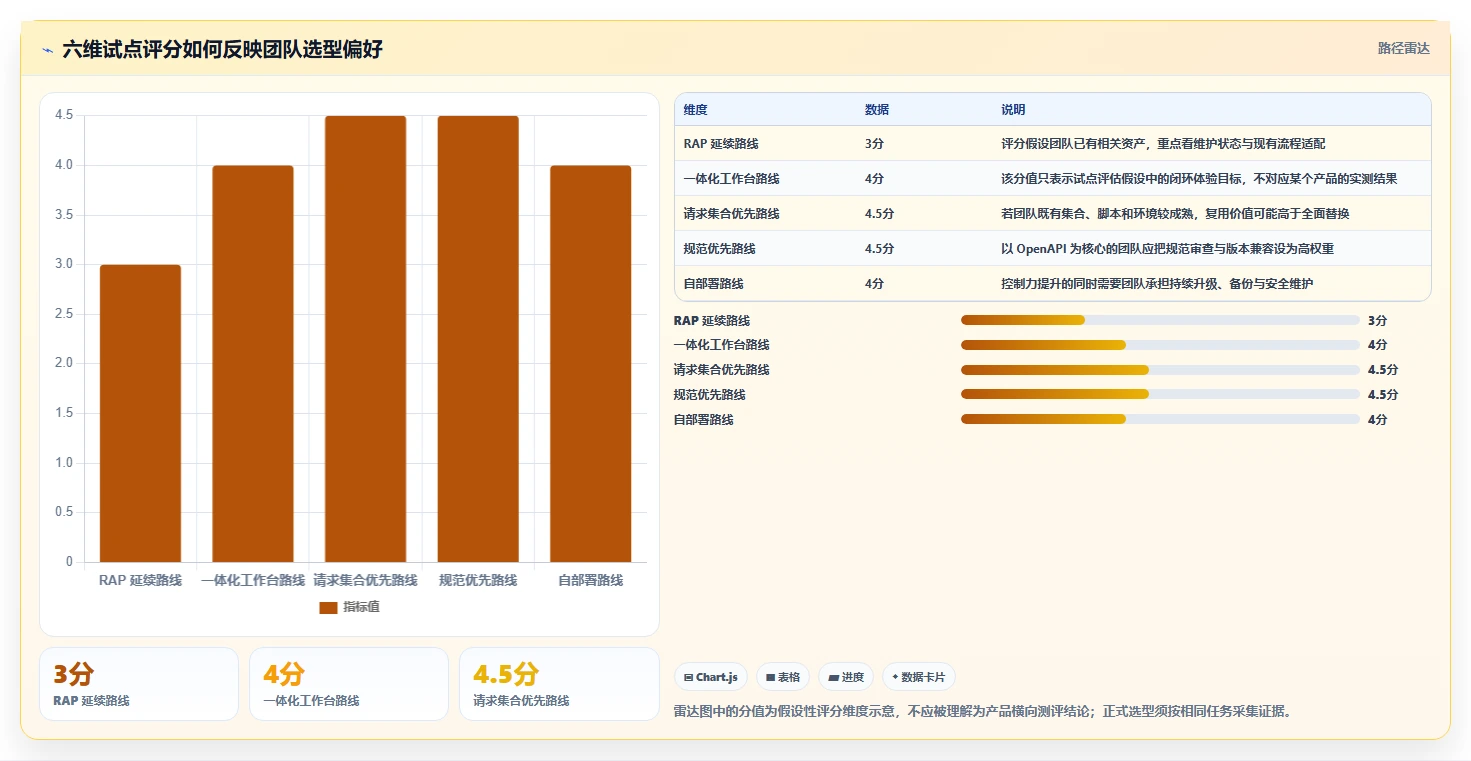Click the 自部署路线 progress bar
1471x761 pixels.
[1160, 419]
